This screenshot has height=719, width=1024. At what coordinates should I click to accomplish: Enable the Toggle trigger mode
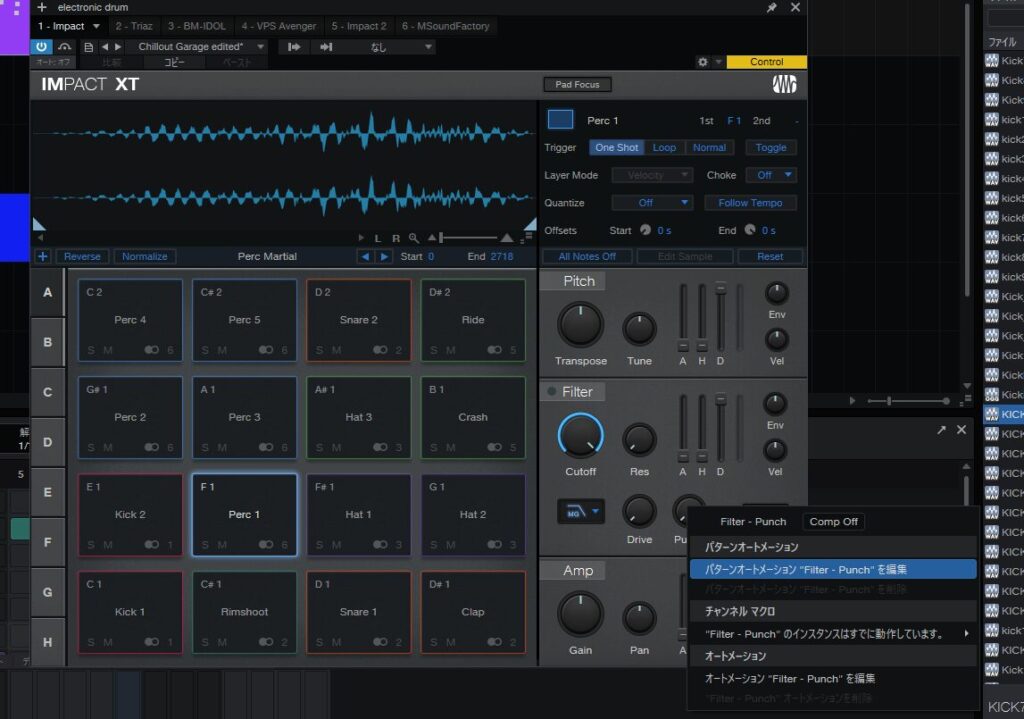(x=771, y=148)
